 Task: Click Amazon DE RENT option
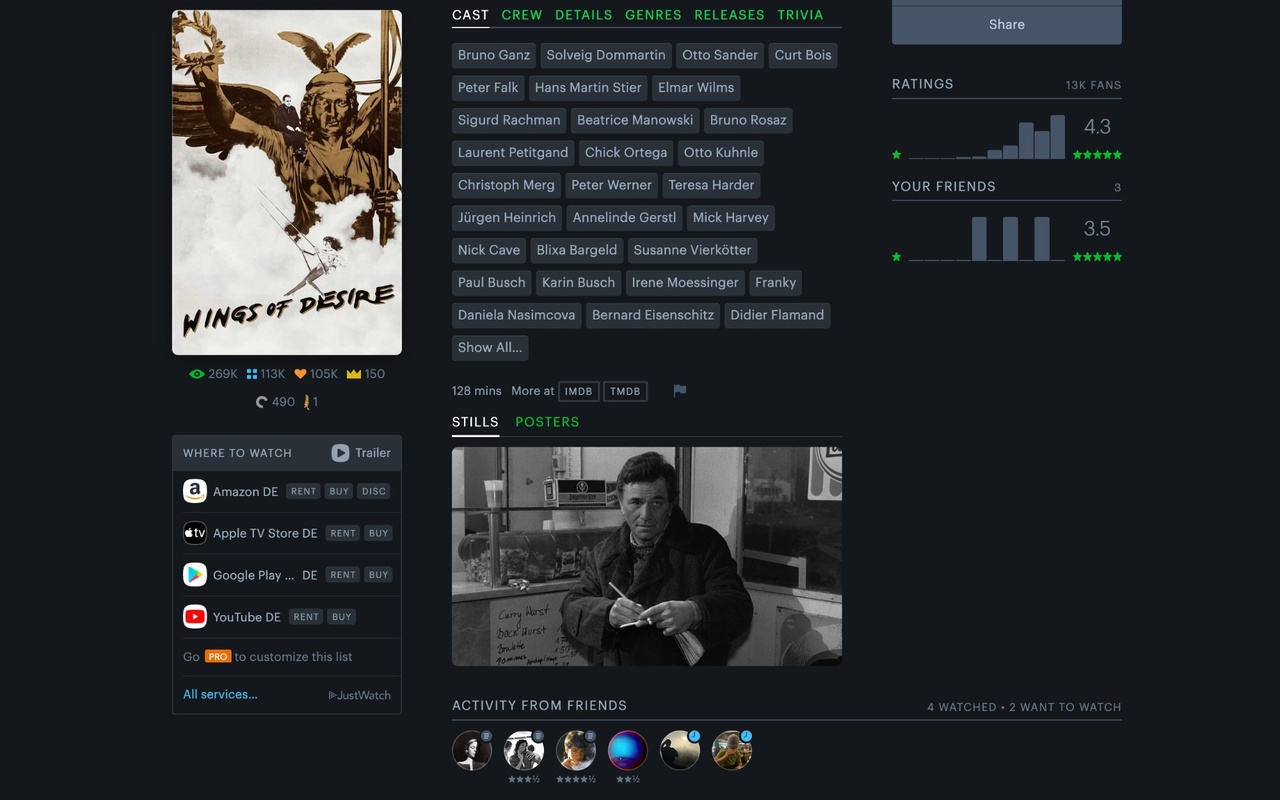coord(303,491)
